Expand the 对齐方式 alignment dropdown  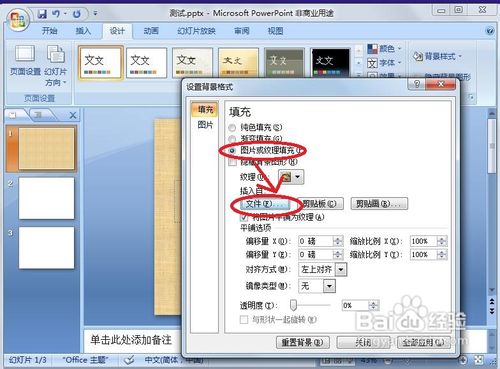341,269
